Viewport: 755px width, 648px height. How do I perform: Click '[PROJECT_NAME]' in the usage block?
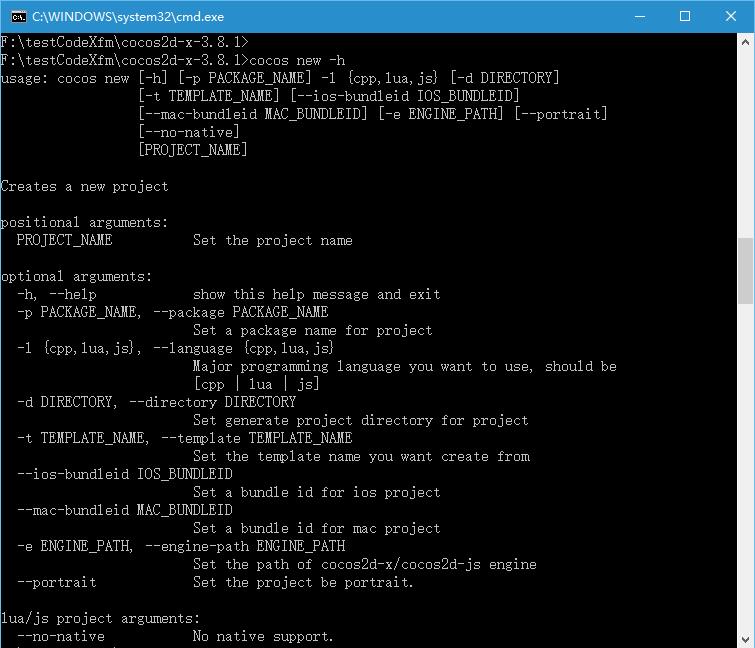coord(193,150)
